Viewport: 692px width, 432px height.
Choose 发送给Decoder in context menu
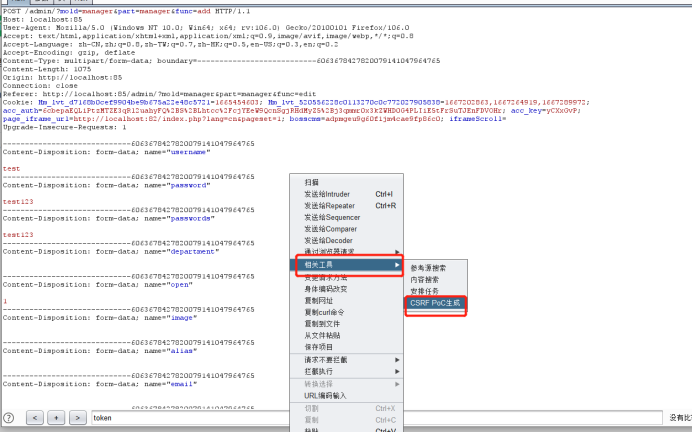(346, 240)
